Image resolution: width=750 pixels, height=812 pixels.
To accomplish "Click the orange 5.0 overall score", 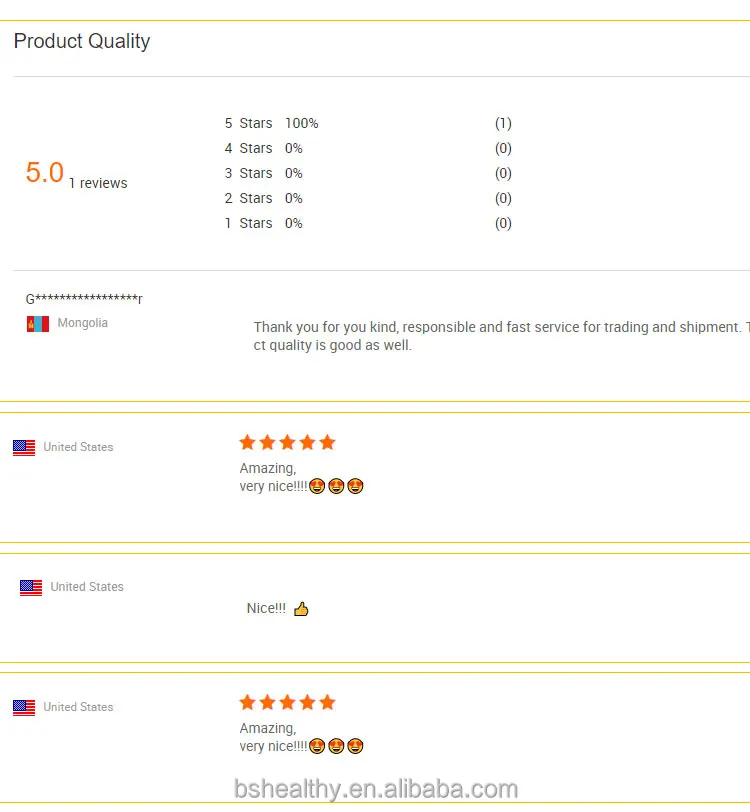I will point(45,173).
